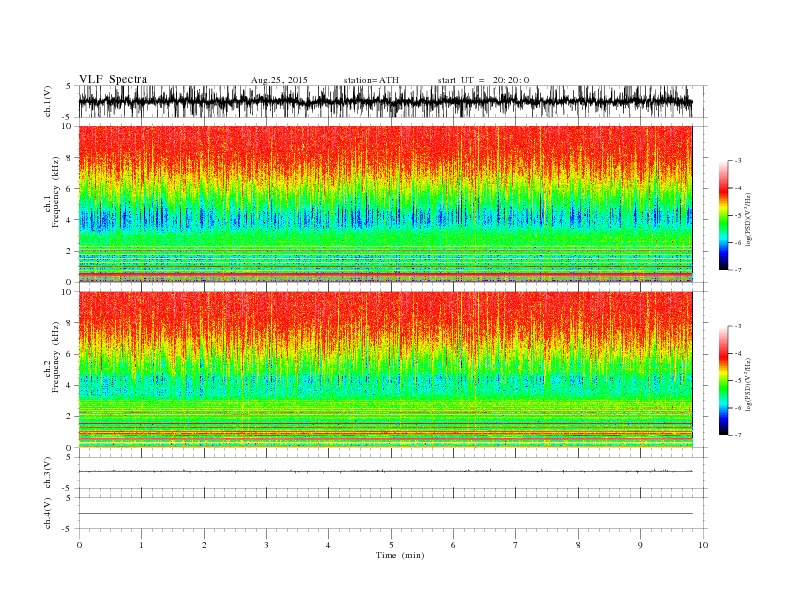Click the "-7" label on ch.2 color scale
This screenshot has height=612, width=792.
tap(738, 435)
